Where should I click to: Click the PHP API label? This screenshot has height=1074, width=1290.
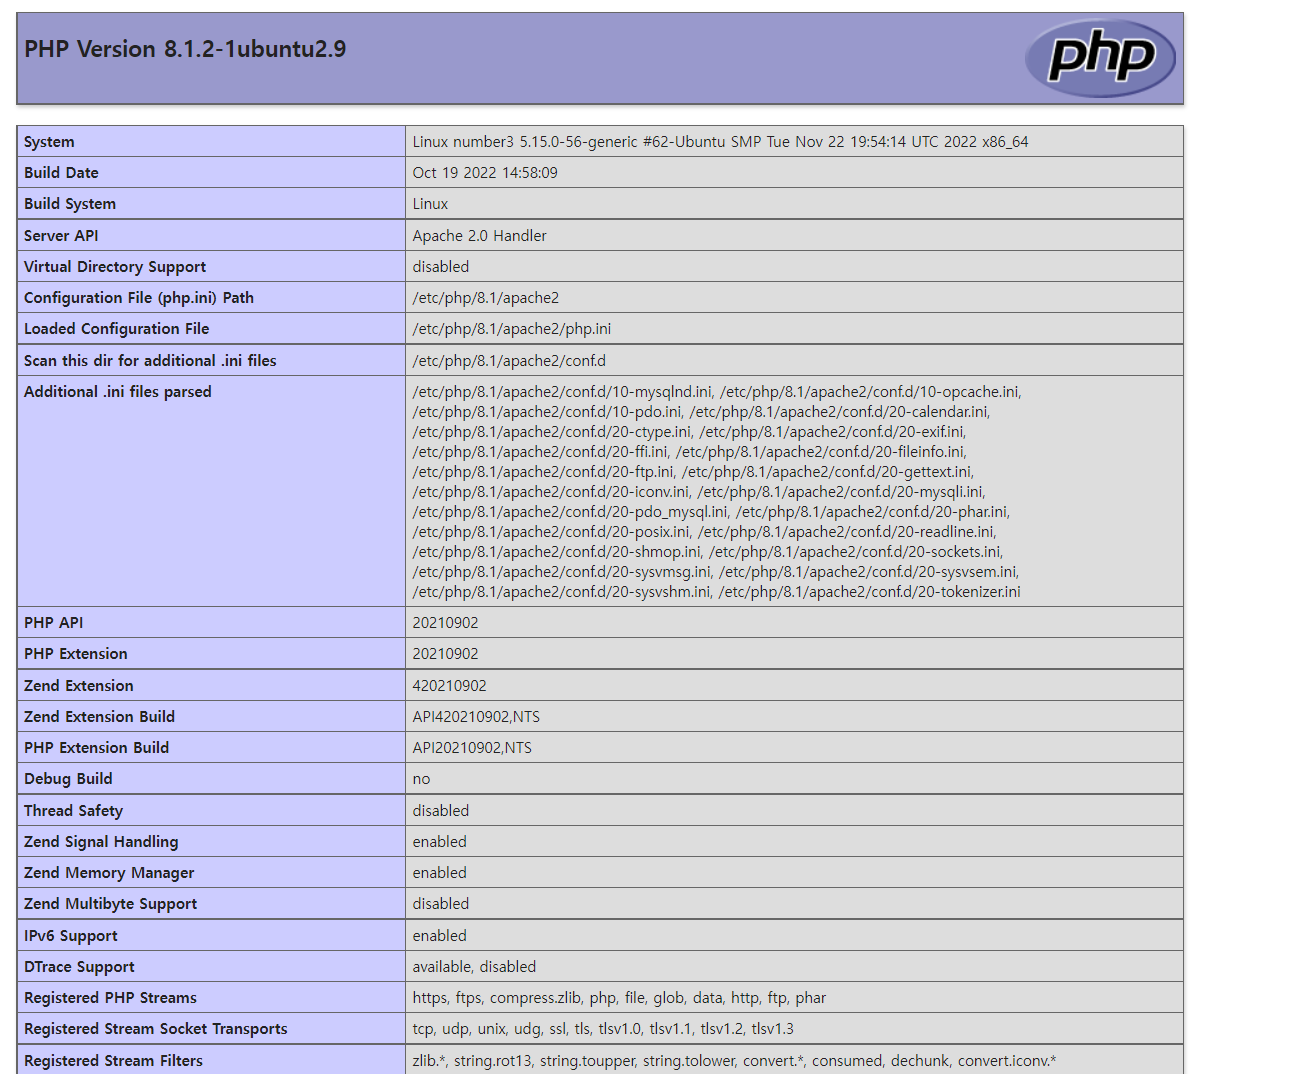coord(54,623)
